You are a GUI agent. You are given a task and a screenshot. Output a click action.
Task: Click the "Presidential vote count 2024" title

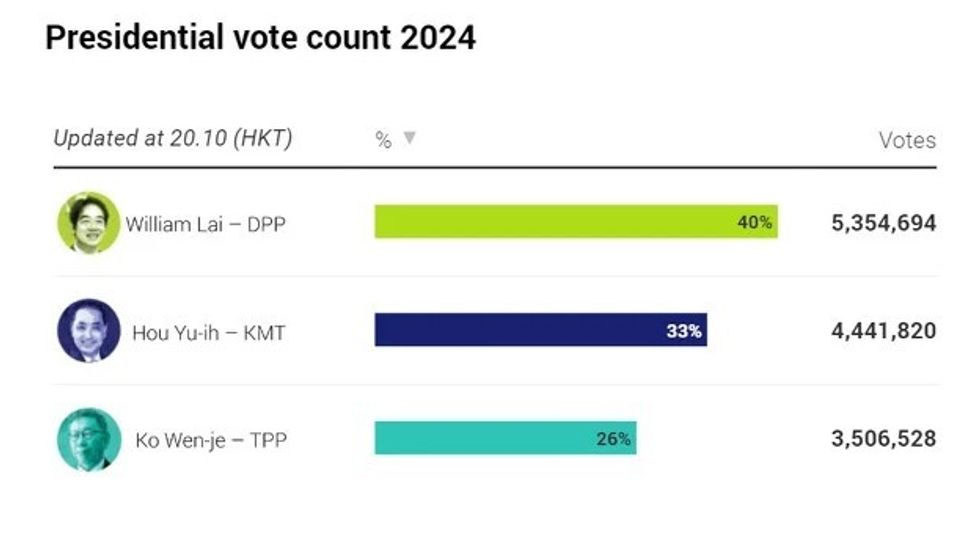260,38
